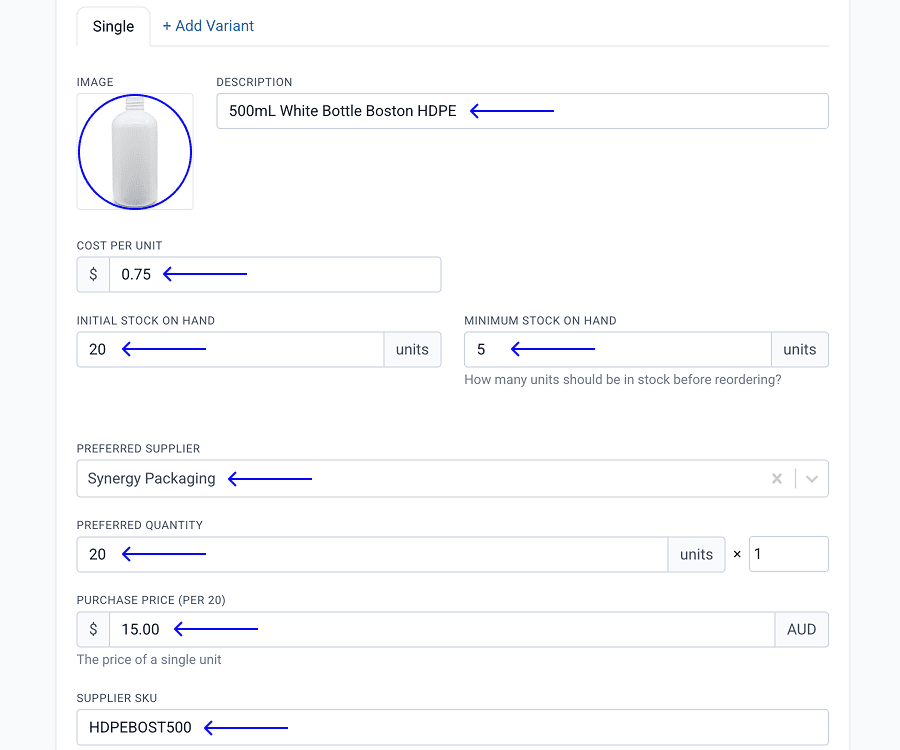
Task: Edit the Purchase Price field
Action: pyautogui.click(x=442, y=629)
